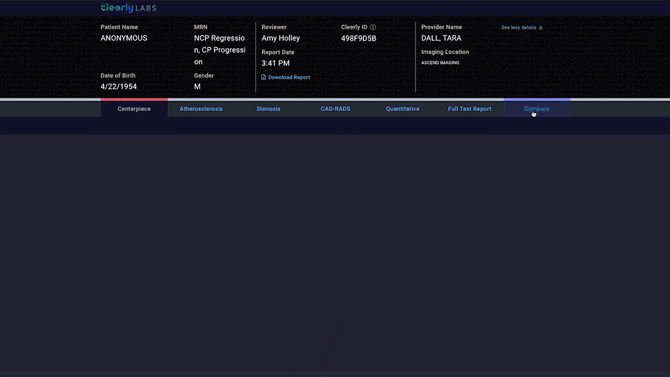Image resolution: width=670 pixels, height=377 pixels.
Task: Click the document icon before Download Report
Action: pyautogui.click(x=263, y=77)
